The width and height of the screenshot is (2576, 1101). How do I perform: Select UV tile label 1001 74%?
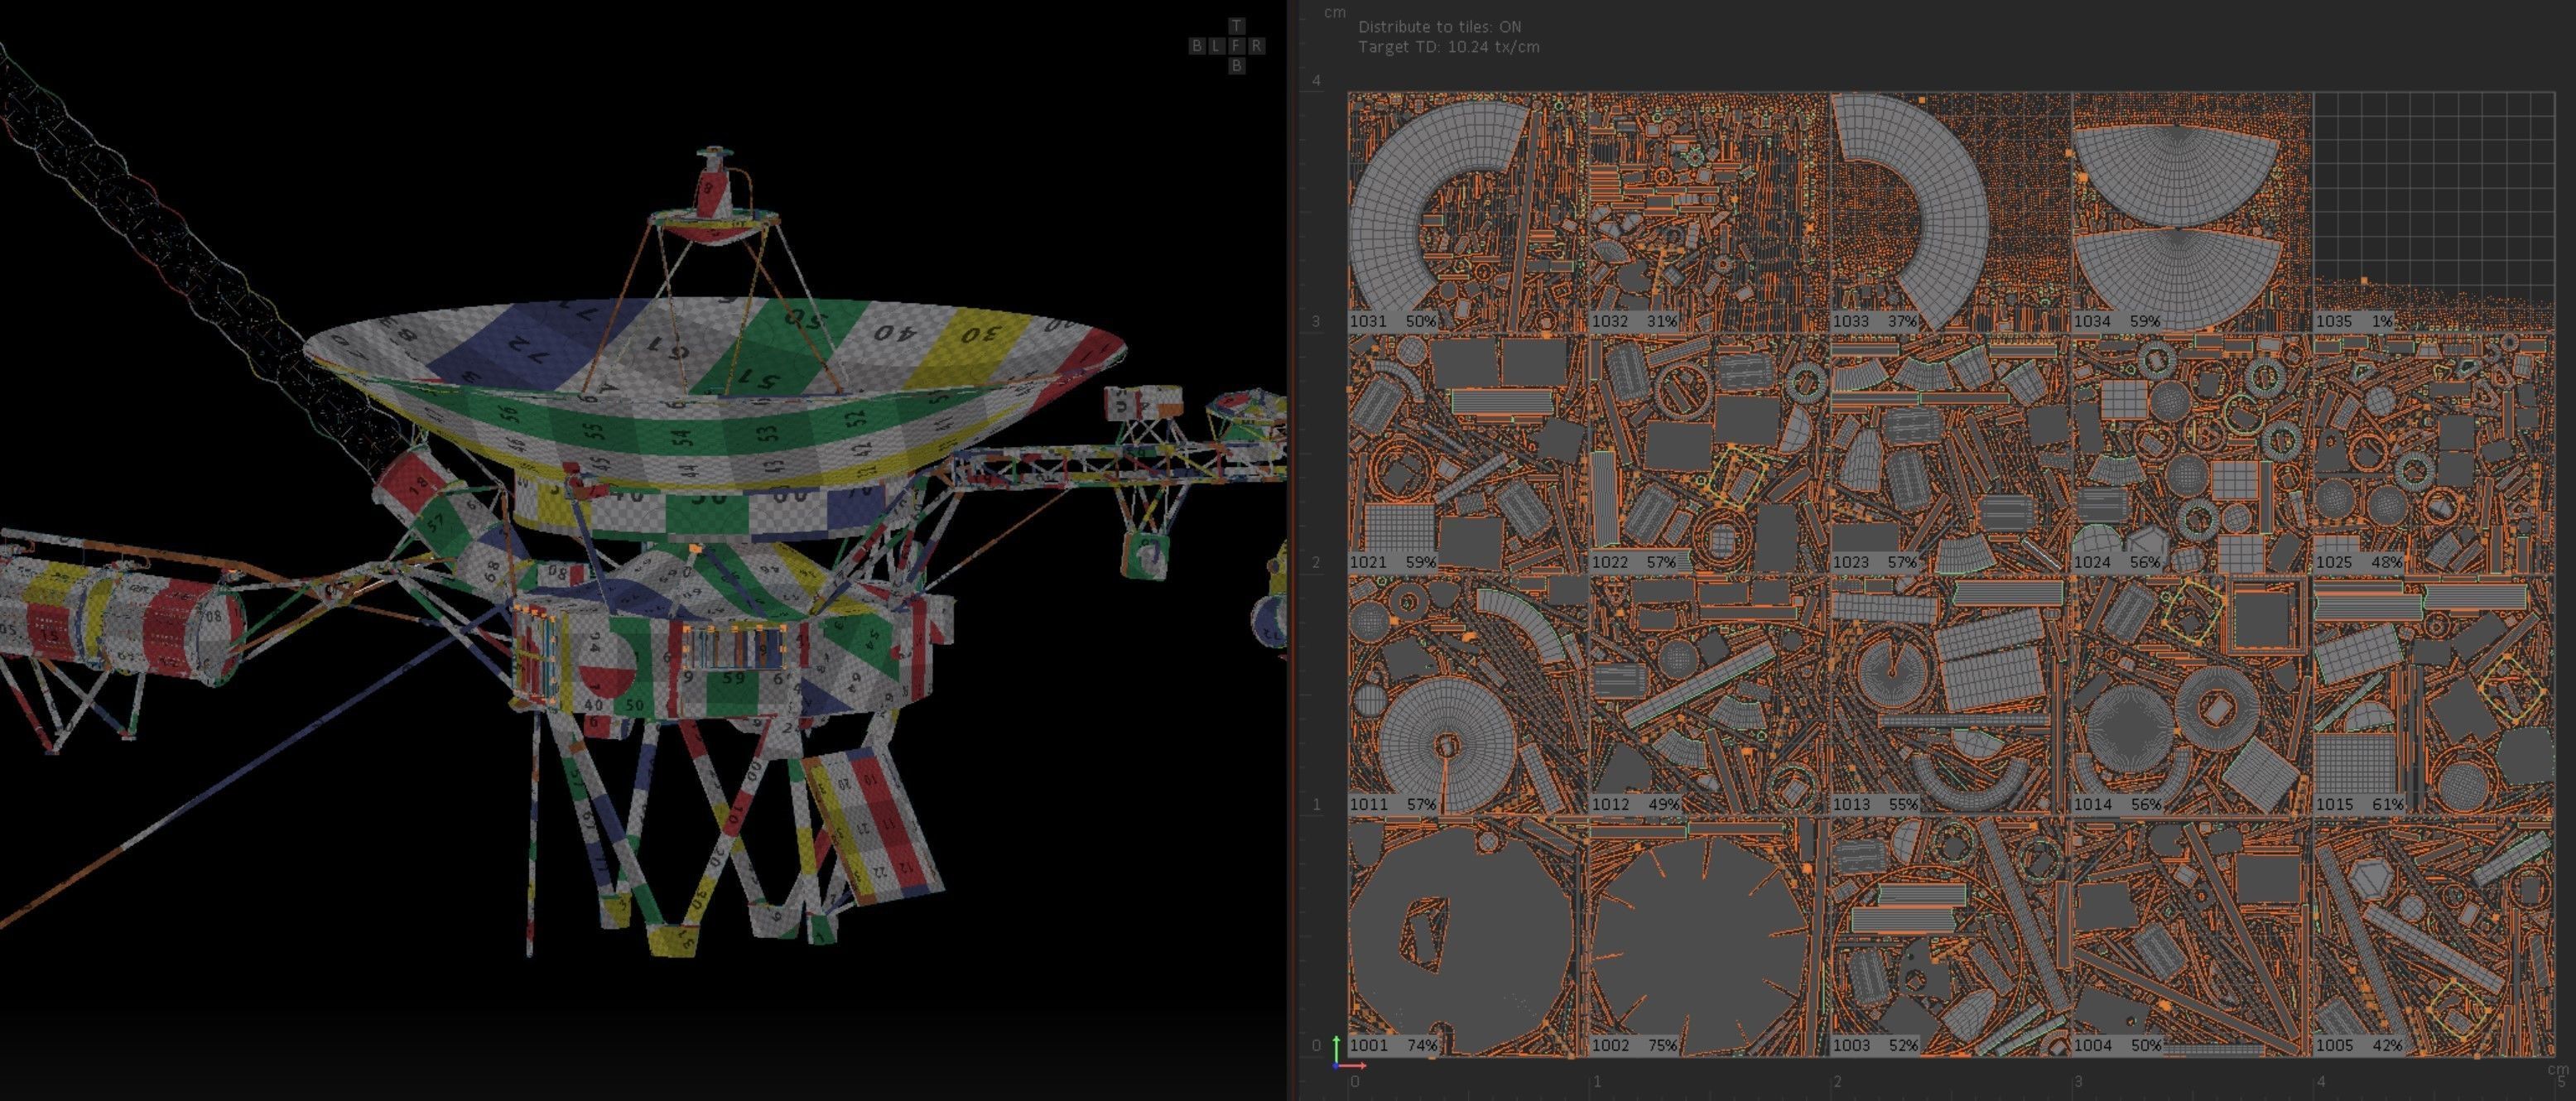pos(1393,1045)
